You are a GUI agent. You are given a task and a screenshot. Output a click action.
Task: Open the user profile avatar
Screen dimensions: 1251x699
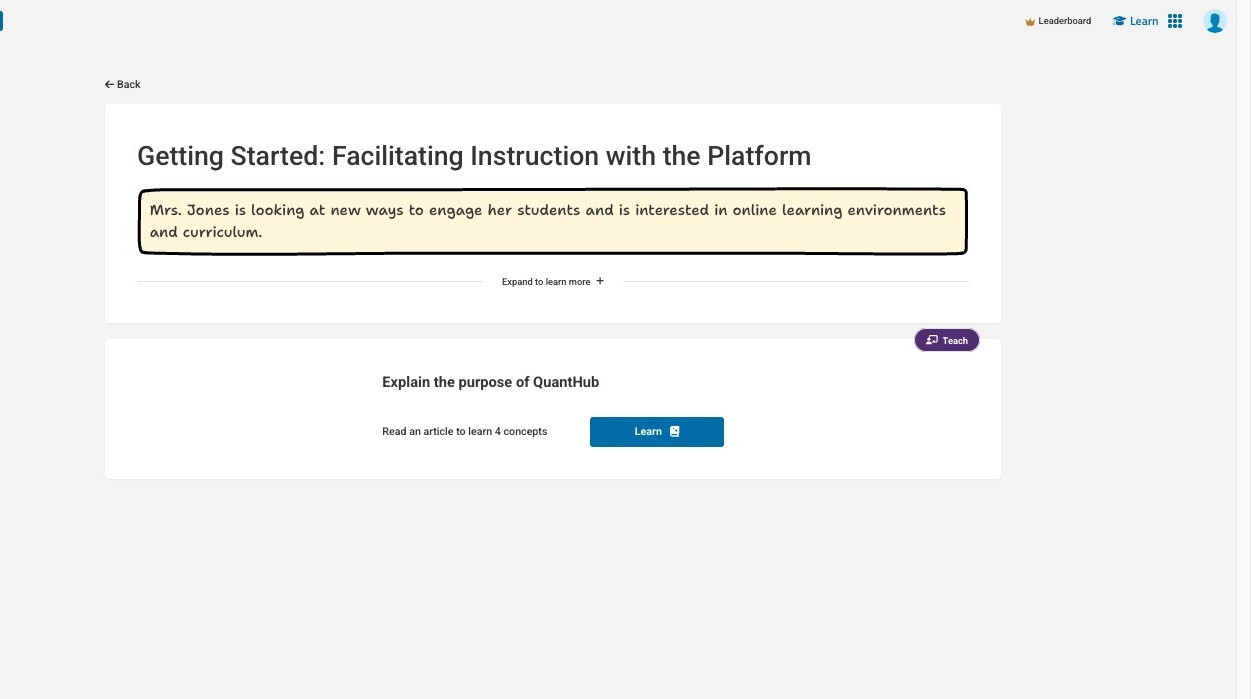coord(1214,21)
